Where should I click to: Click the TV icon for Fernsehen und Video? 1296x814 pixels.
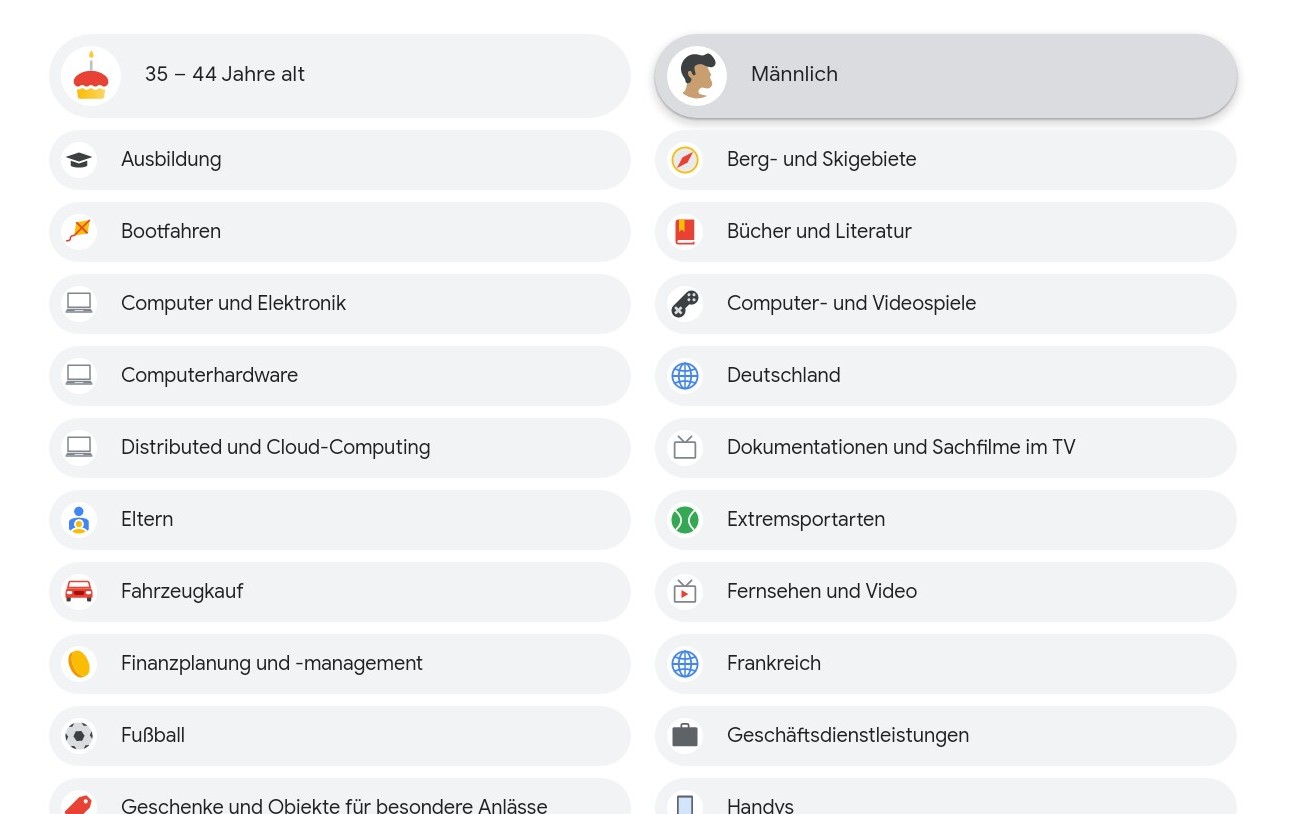[685, 591]
